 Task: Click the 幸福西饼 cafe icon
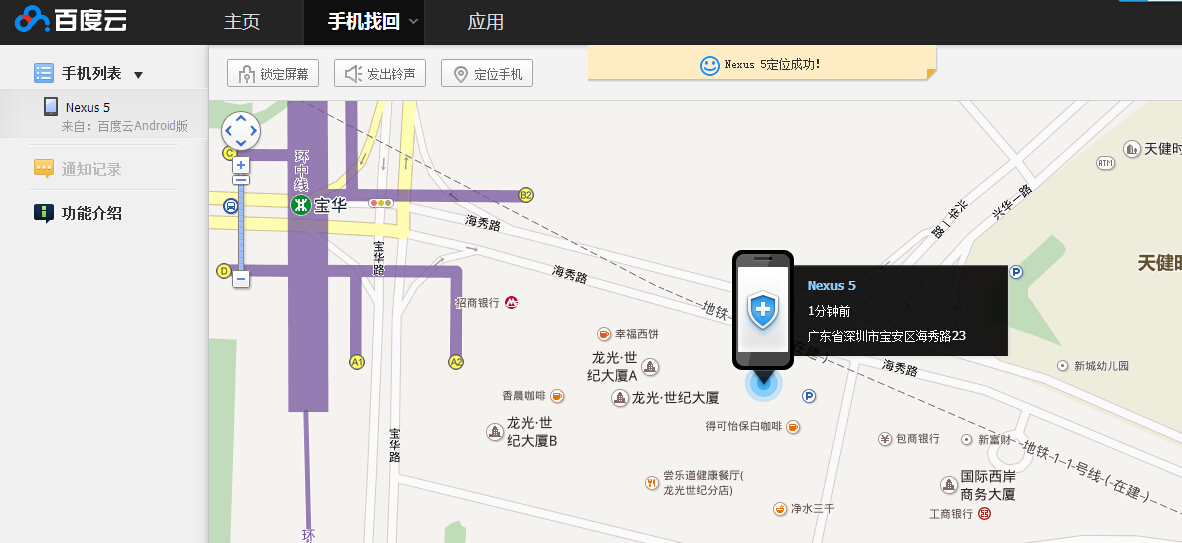[x=604, y=333]
